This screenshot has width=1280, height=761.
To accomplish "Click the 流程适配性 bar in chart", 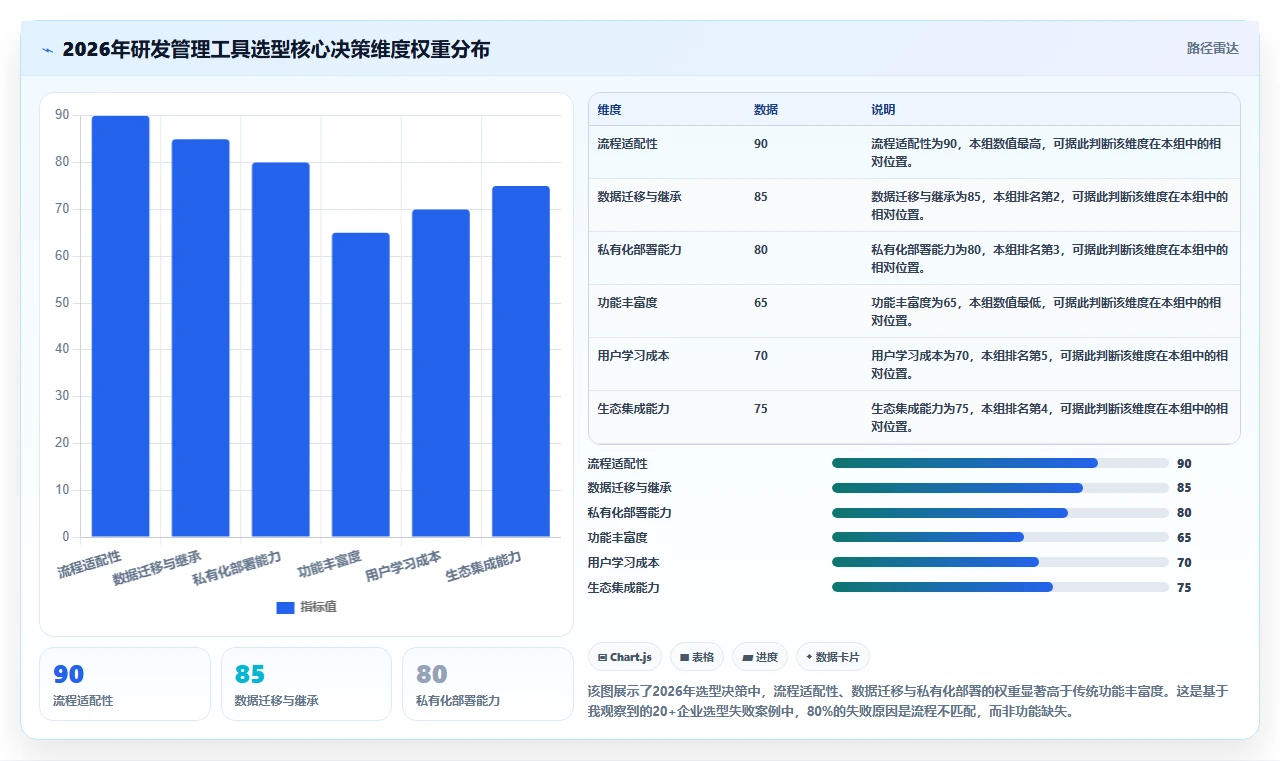I will (x=120, y=326).
